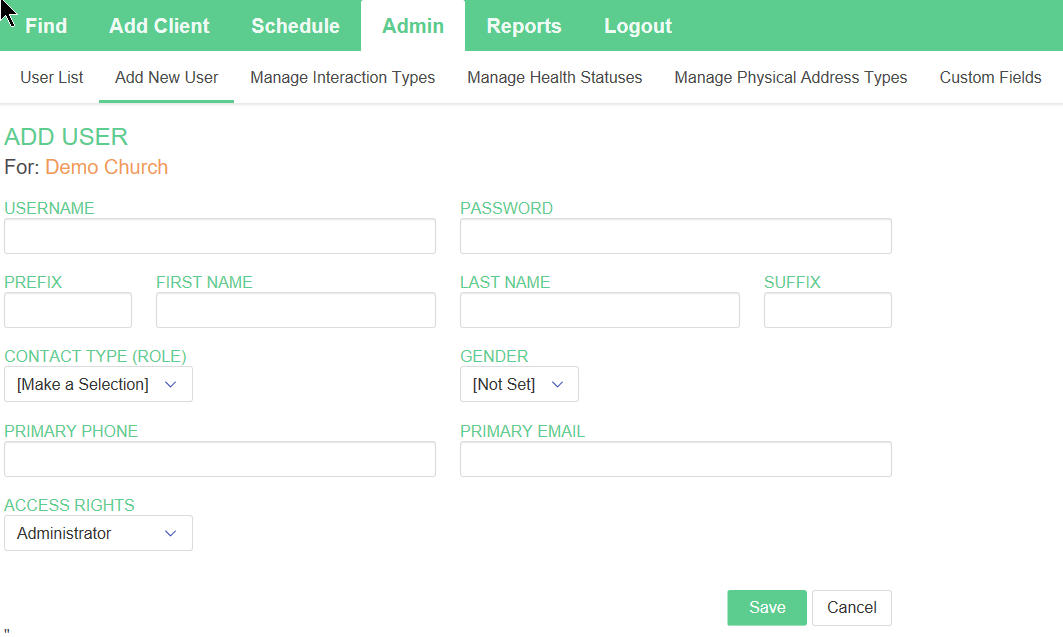Open the Find menu item
Screen dimensions: 1063x637
pos(46,26)
